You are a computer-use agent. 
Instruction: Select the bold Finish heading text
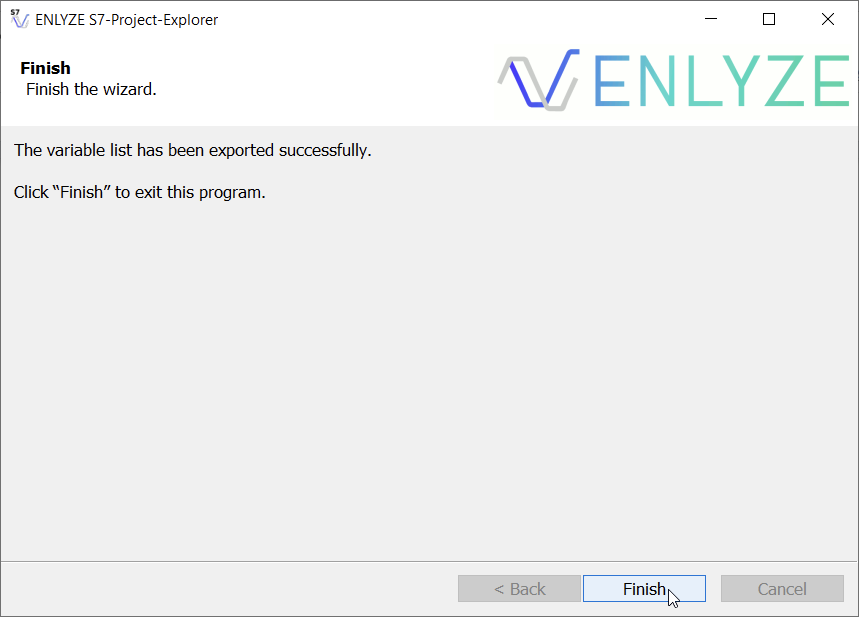point(45,68)
